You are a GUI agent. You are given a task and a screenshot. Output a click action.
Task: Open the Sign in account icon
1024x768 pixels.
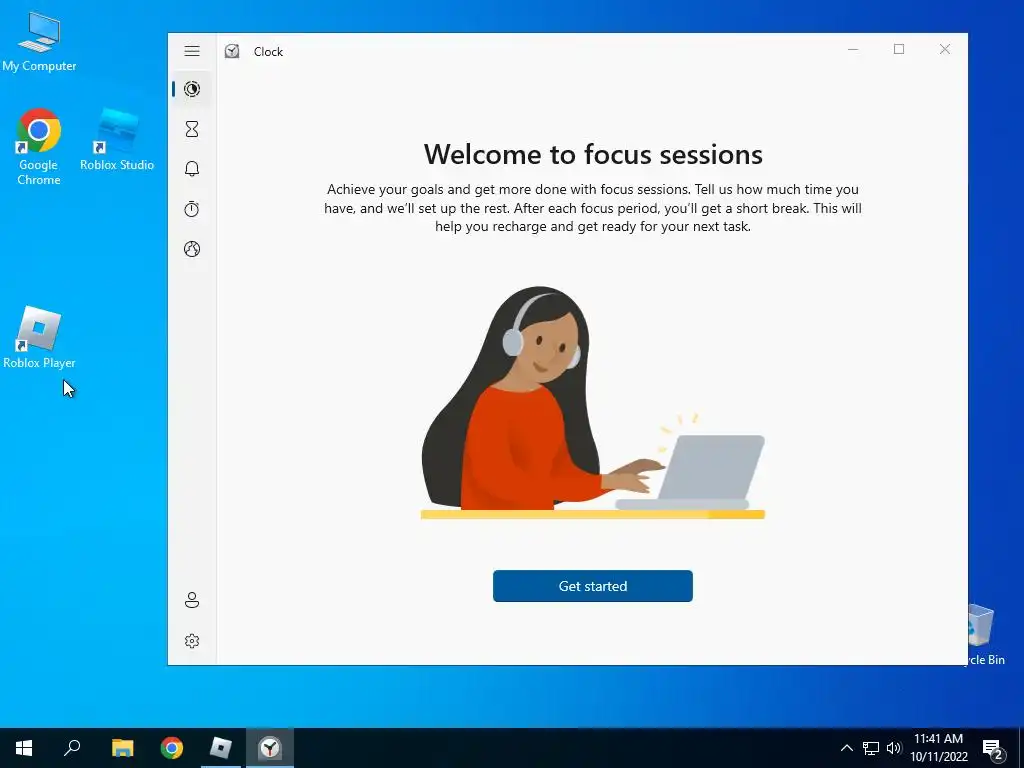(x=192, y=600)
